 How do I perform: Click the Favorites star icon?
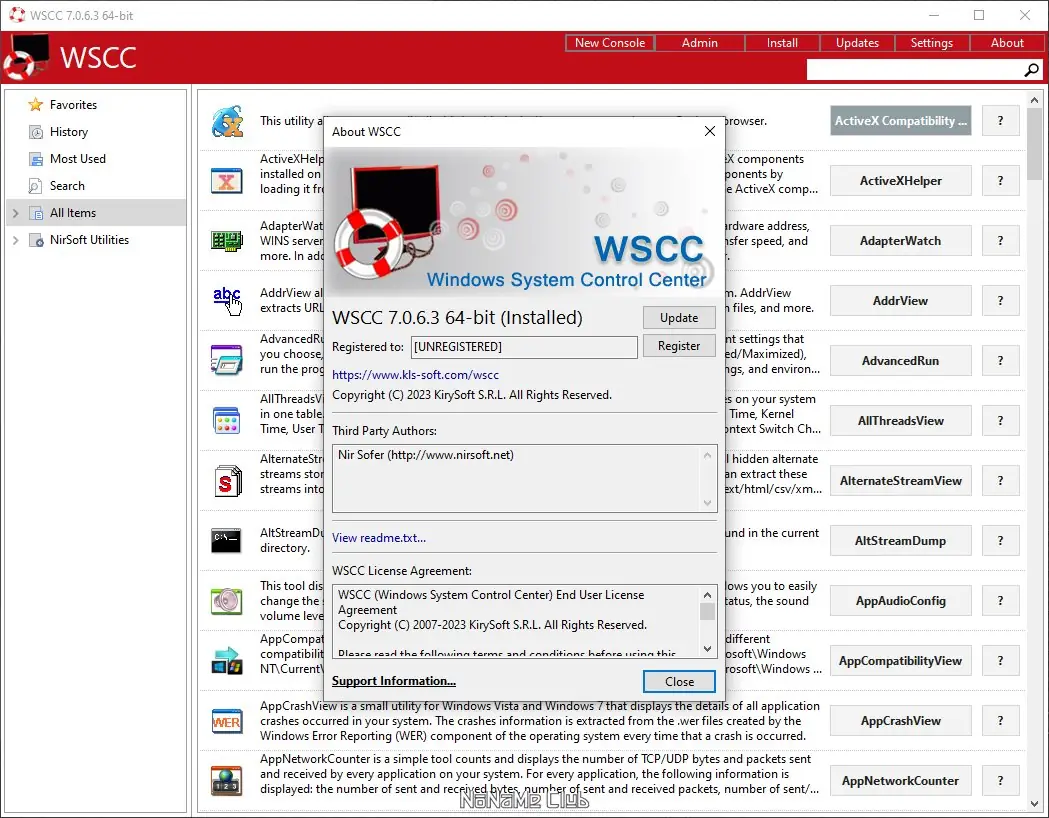click(x=35, y=104)
